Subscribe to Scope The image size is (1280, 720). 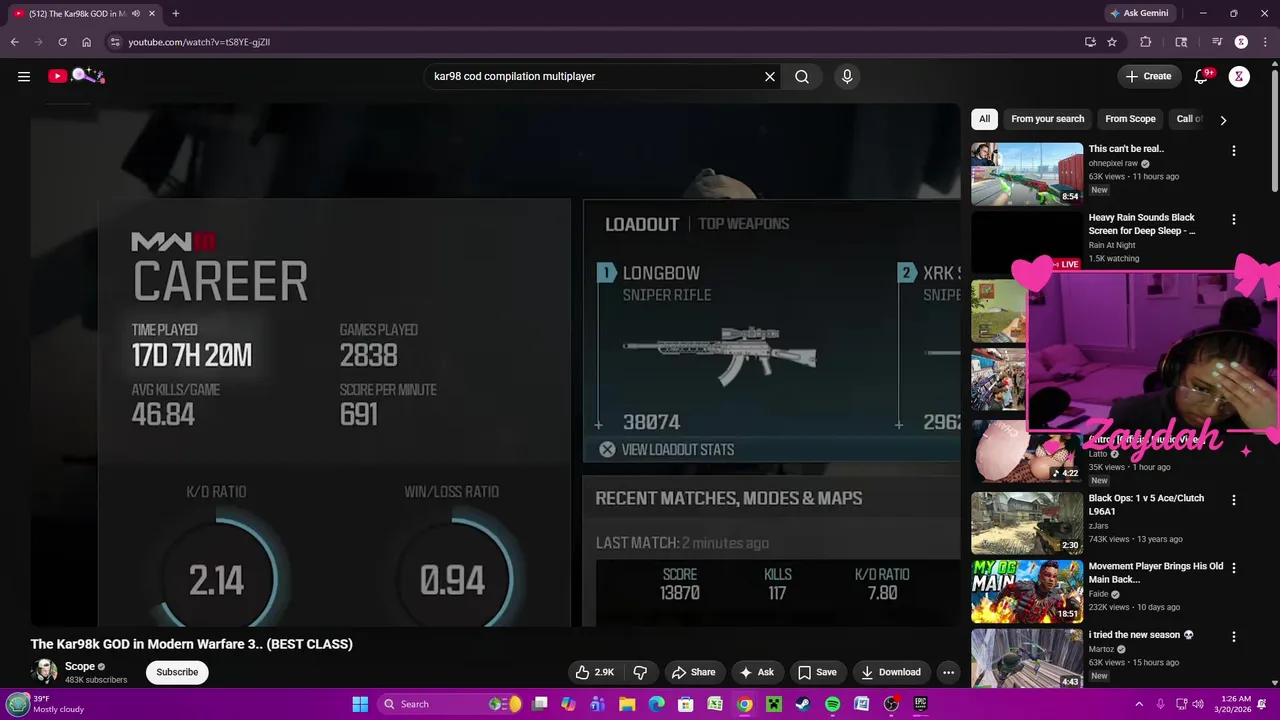click(177, 672)
